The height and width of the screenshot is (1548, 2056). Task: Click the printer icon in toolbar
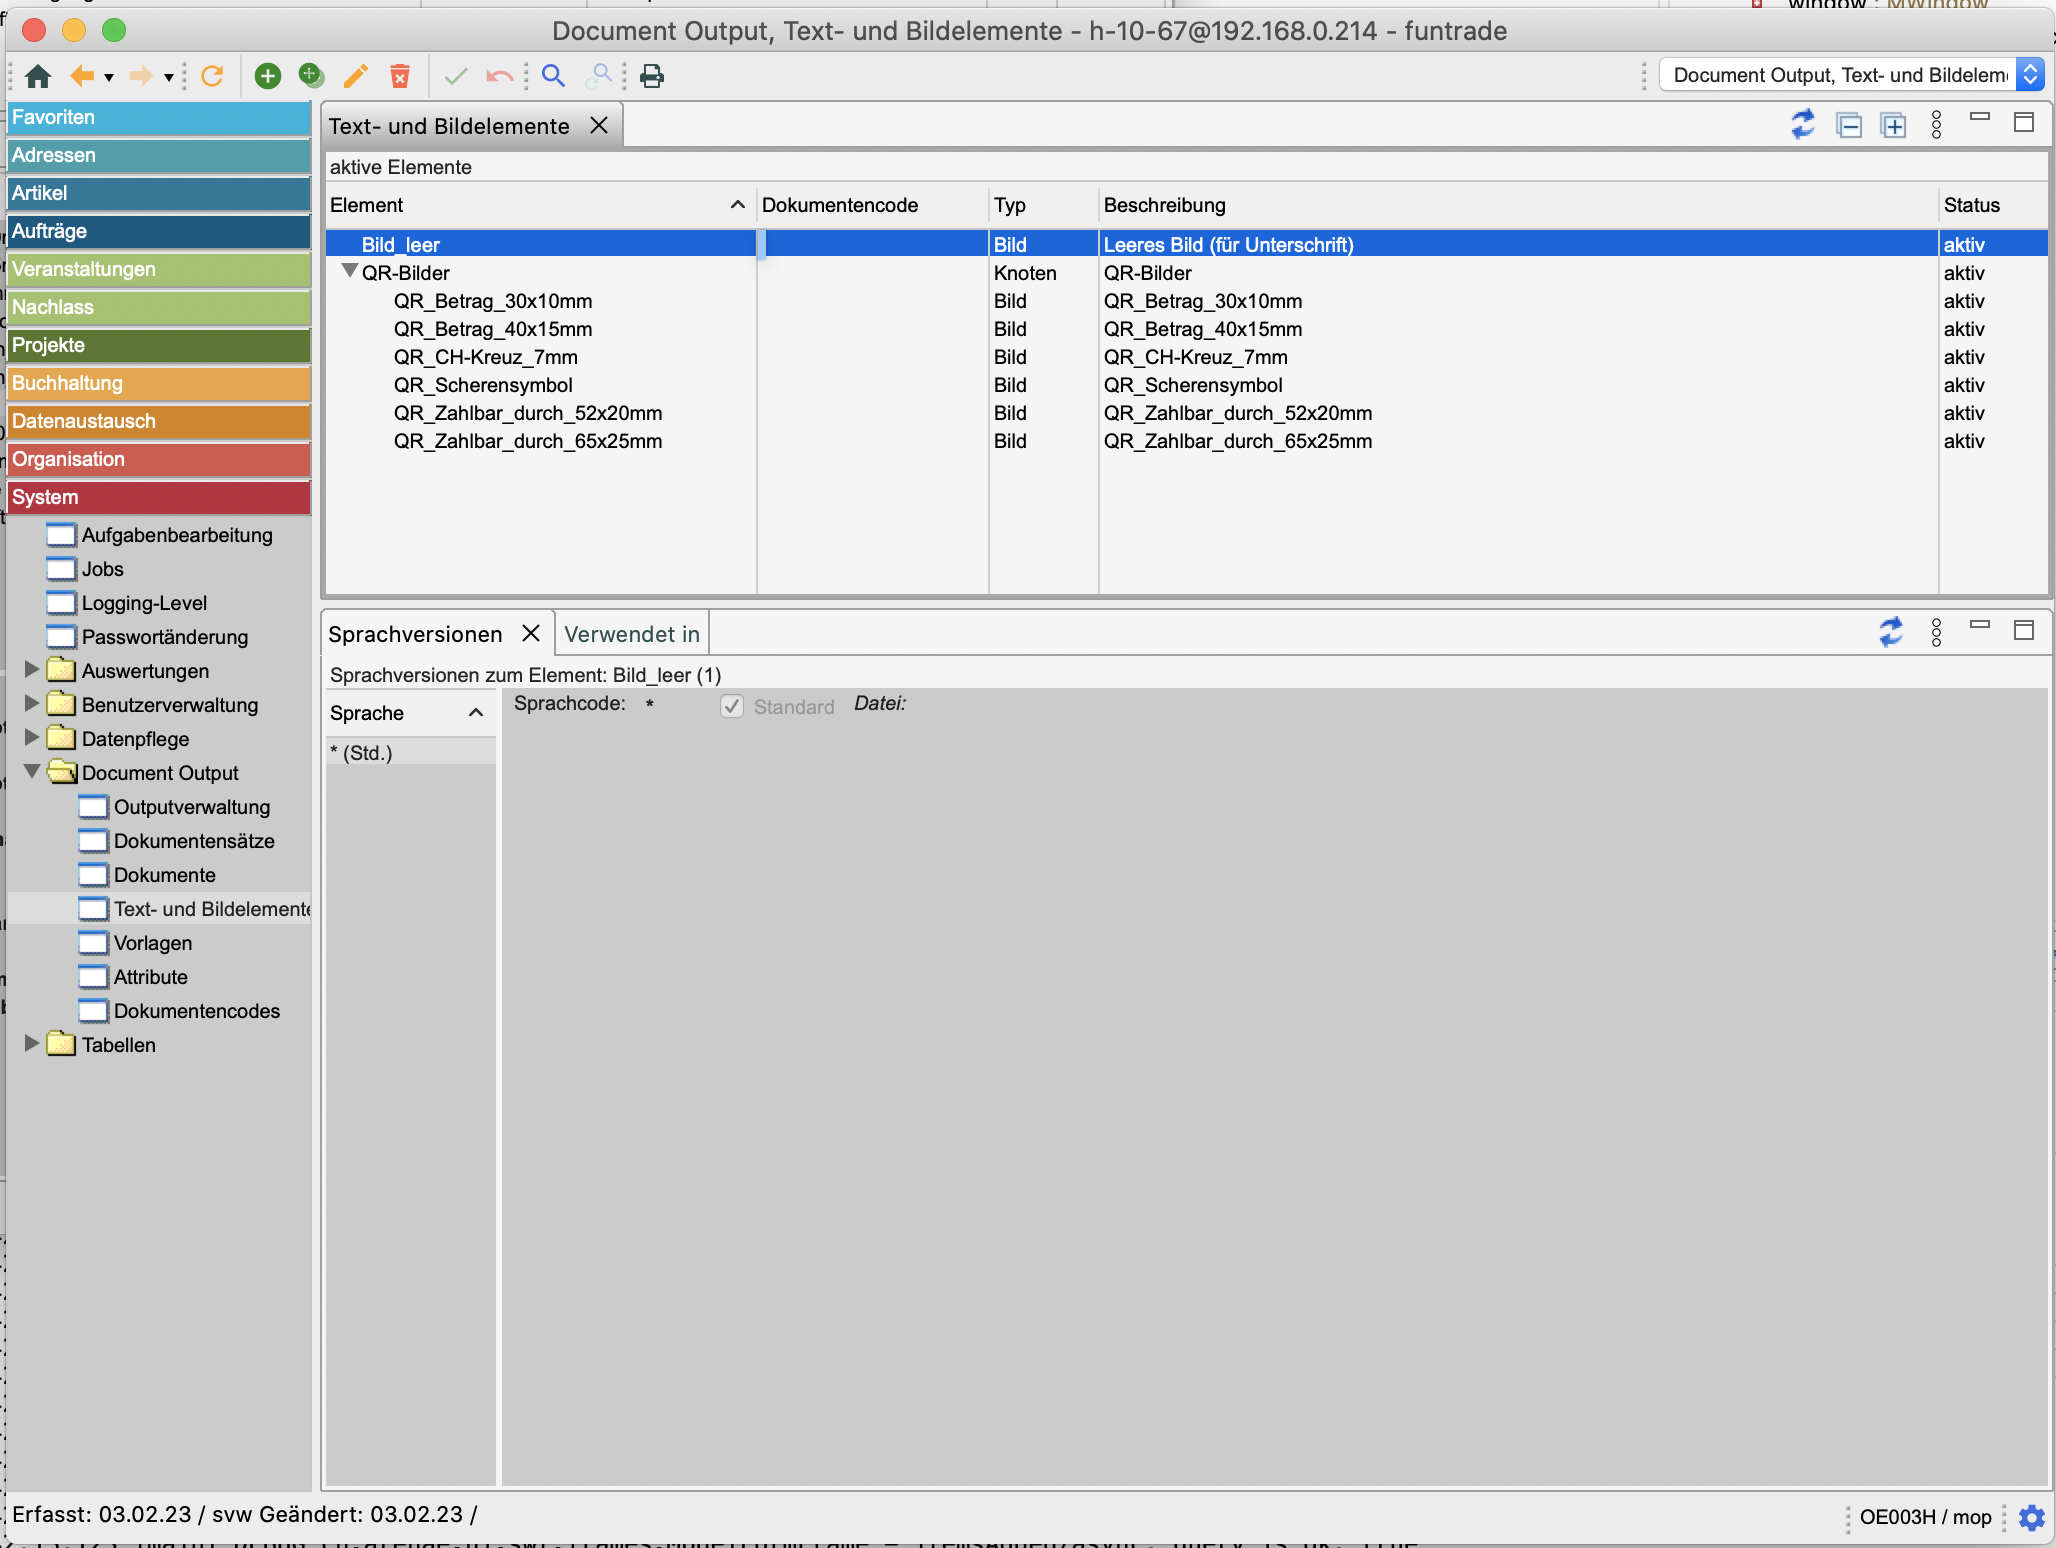652,76
